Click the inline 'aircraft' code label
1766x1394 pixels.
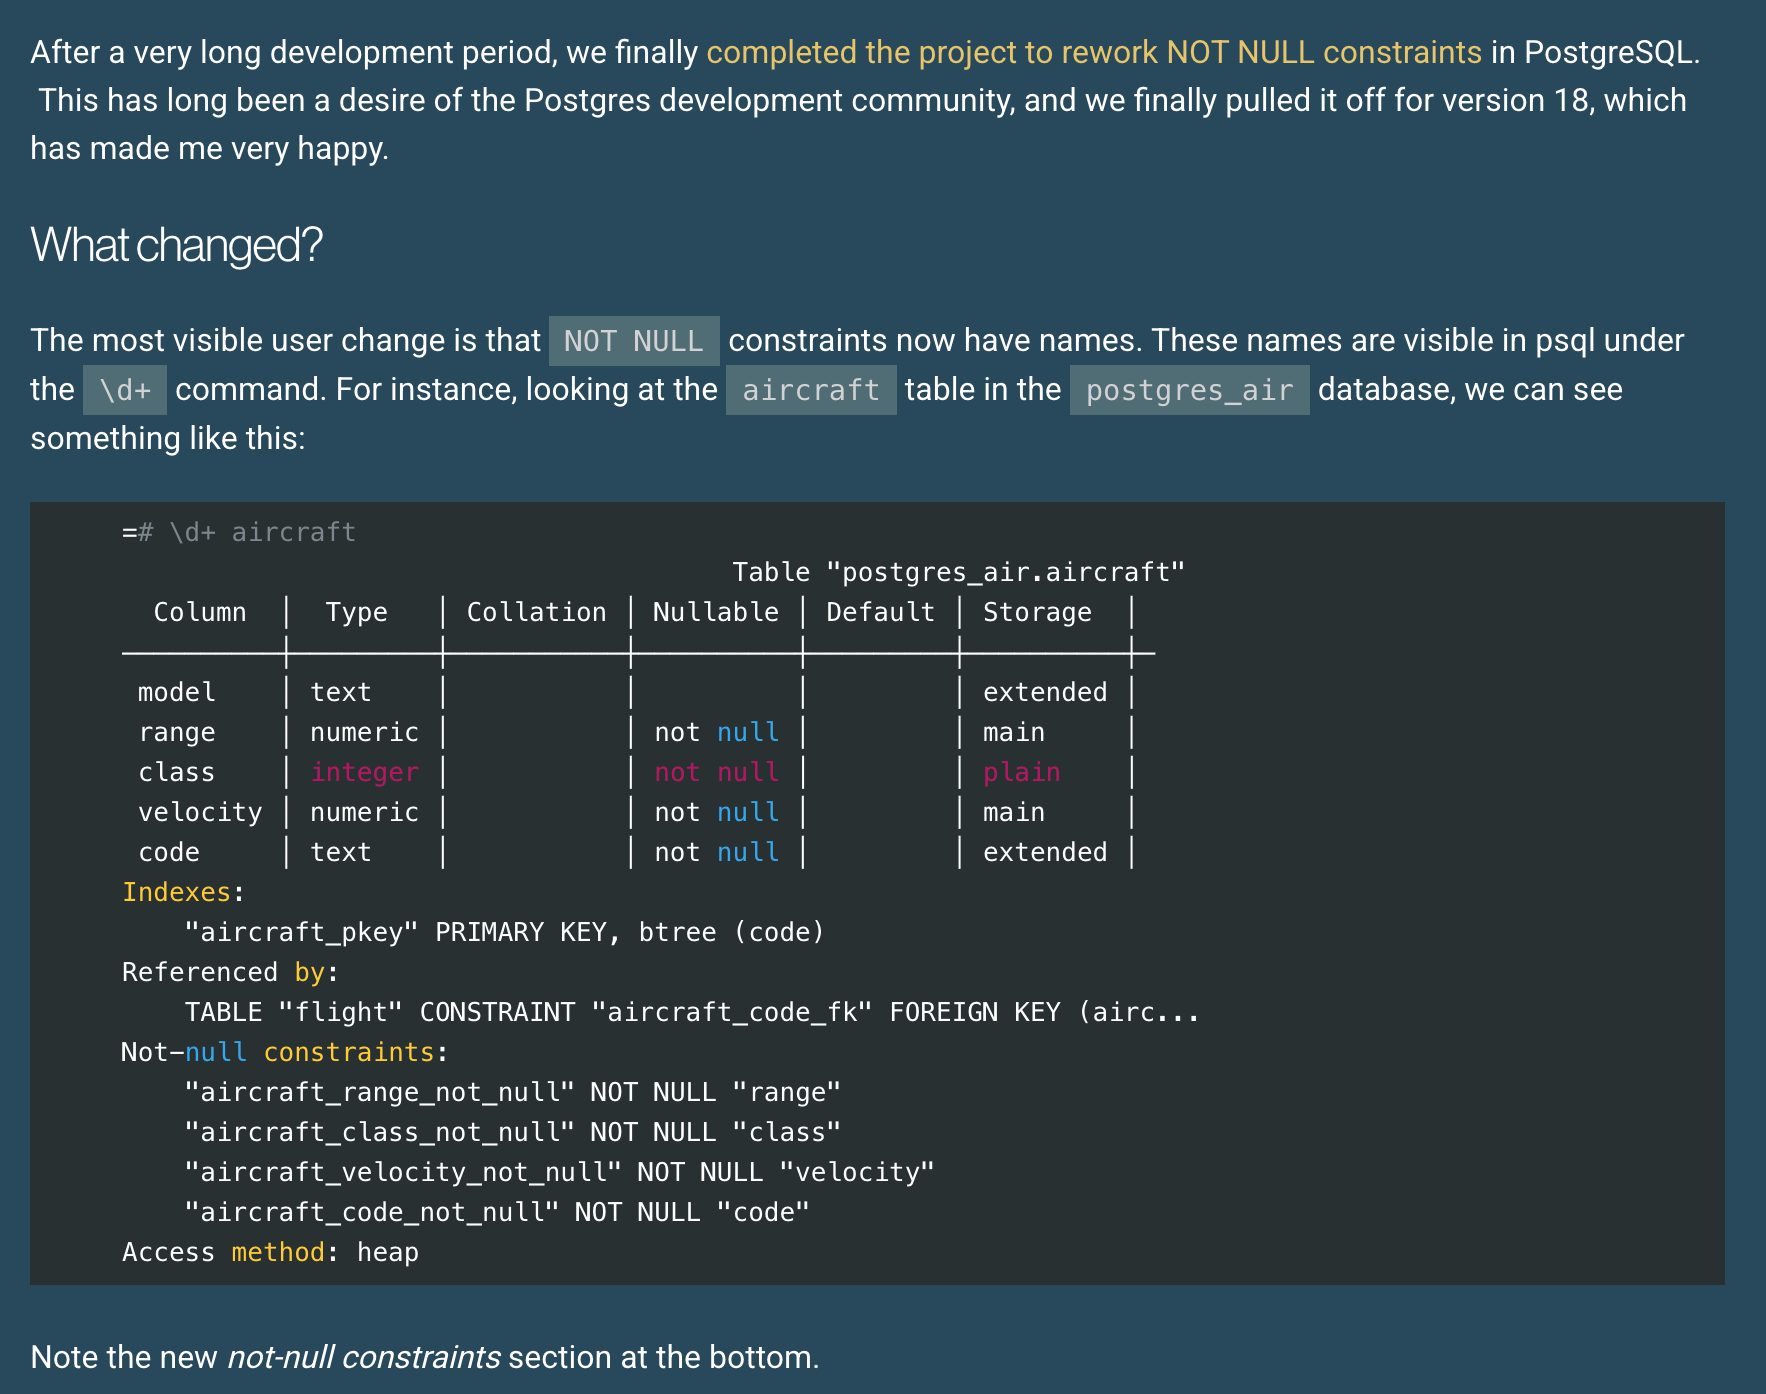coord(811,390)
